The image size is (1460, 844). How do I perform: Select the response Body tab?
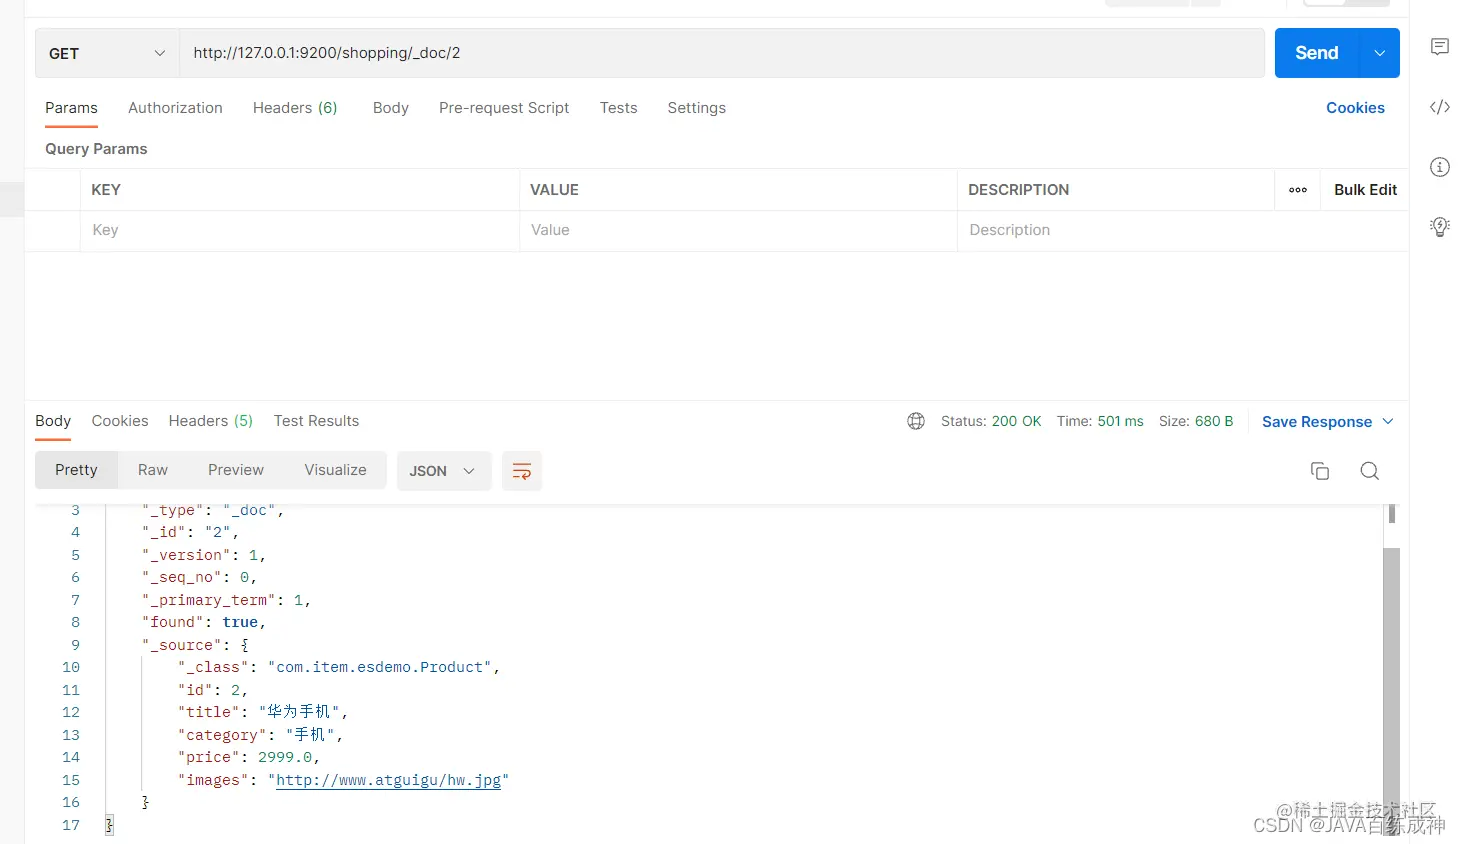[x=53, y=421]
